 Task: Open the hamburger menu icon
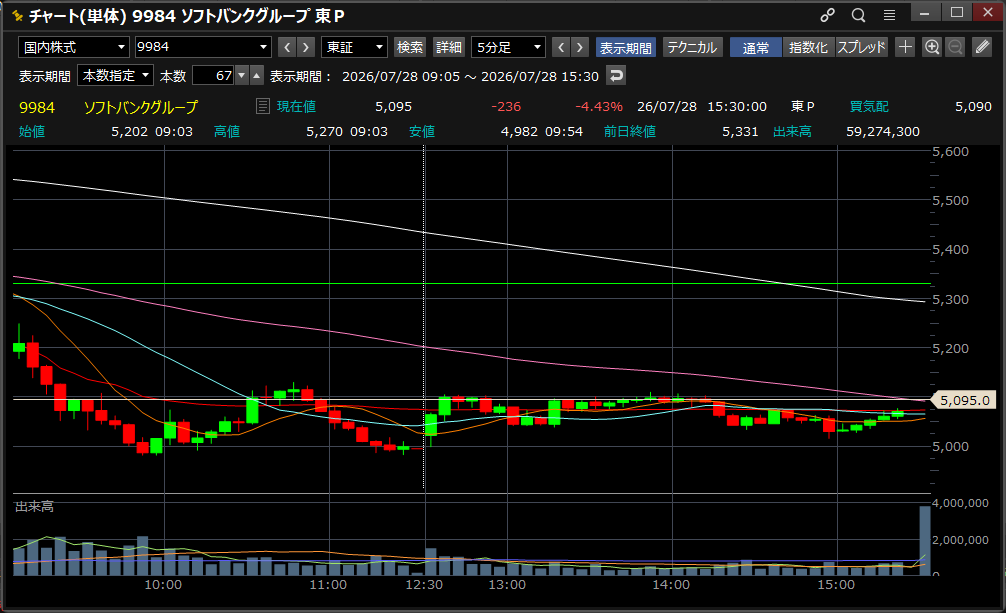[x=889, y=15]
